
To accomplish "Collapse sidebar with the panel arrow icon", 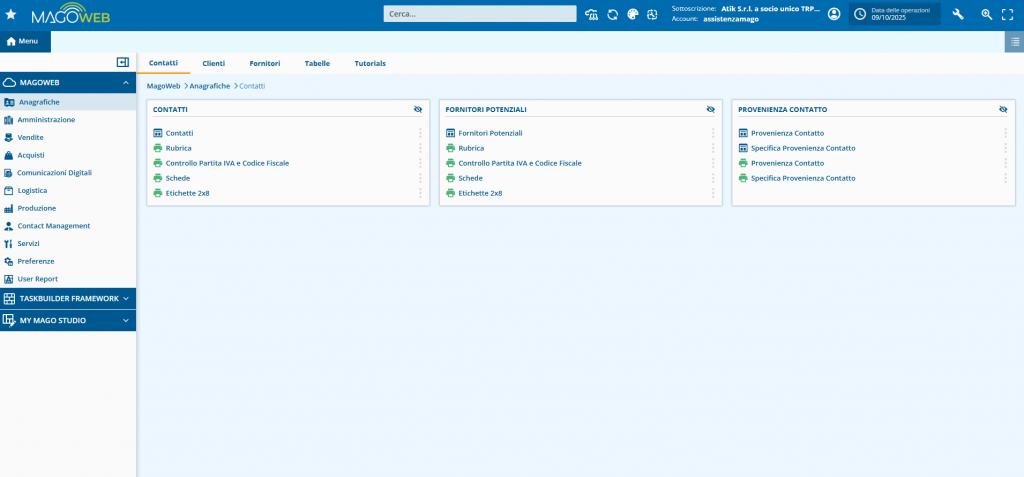I will pos(123,62).
